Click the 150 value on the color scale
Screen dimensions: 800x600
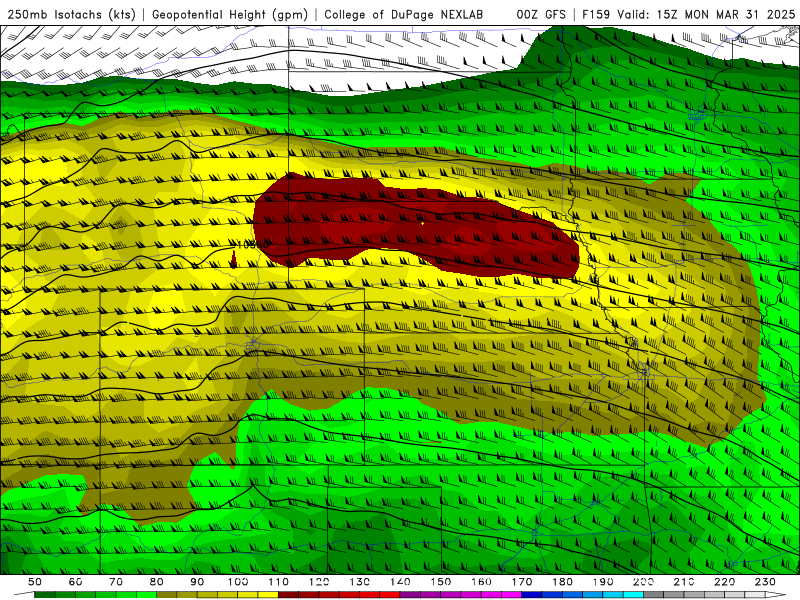pyautogui.click(x=441, y=582)
